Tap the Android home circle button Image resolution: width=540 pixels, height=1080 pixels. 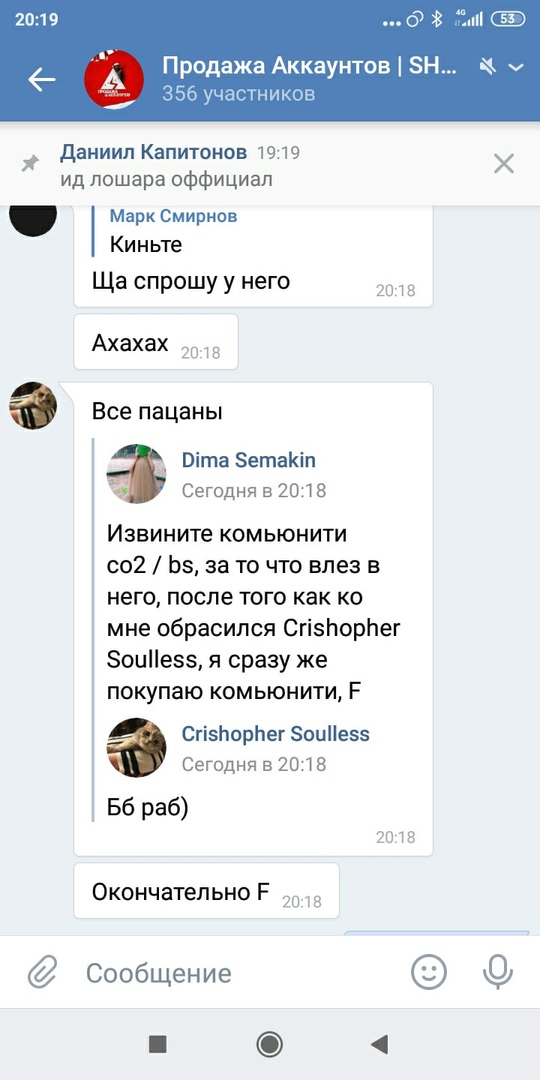coord(269,1044)
